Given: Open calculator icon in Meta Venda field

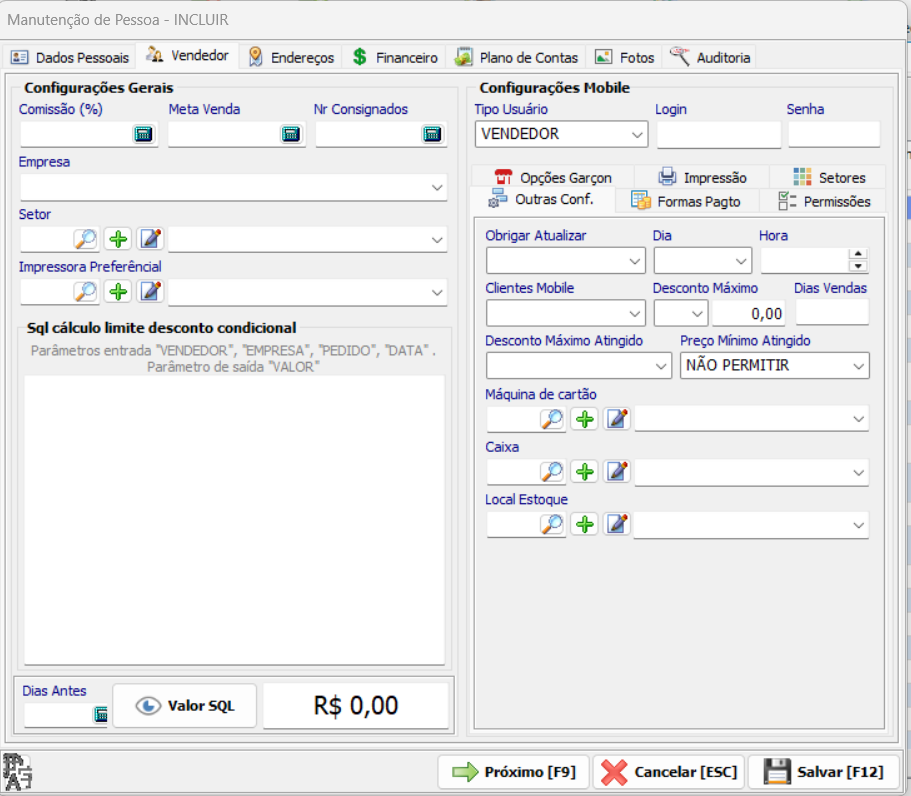Looking at the screenshot, I should [290, 134].
